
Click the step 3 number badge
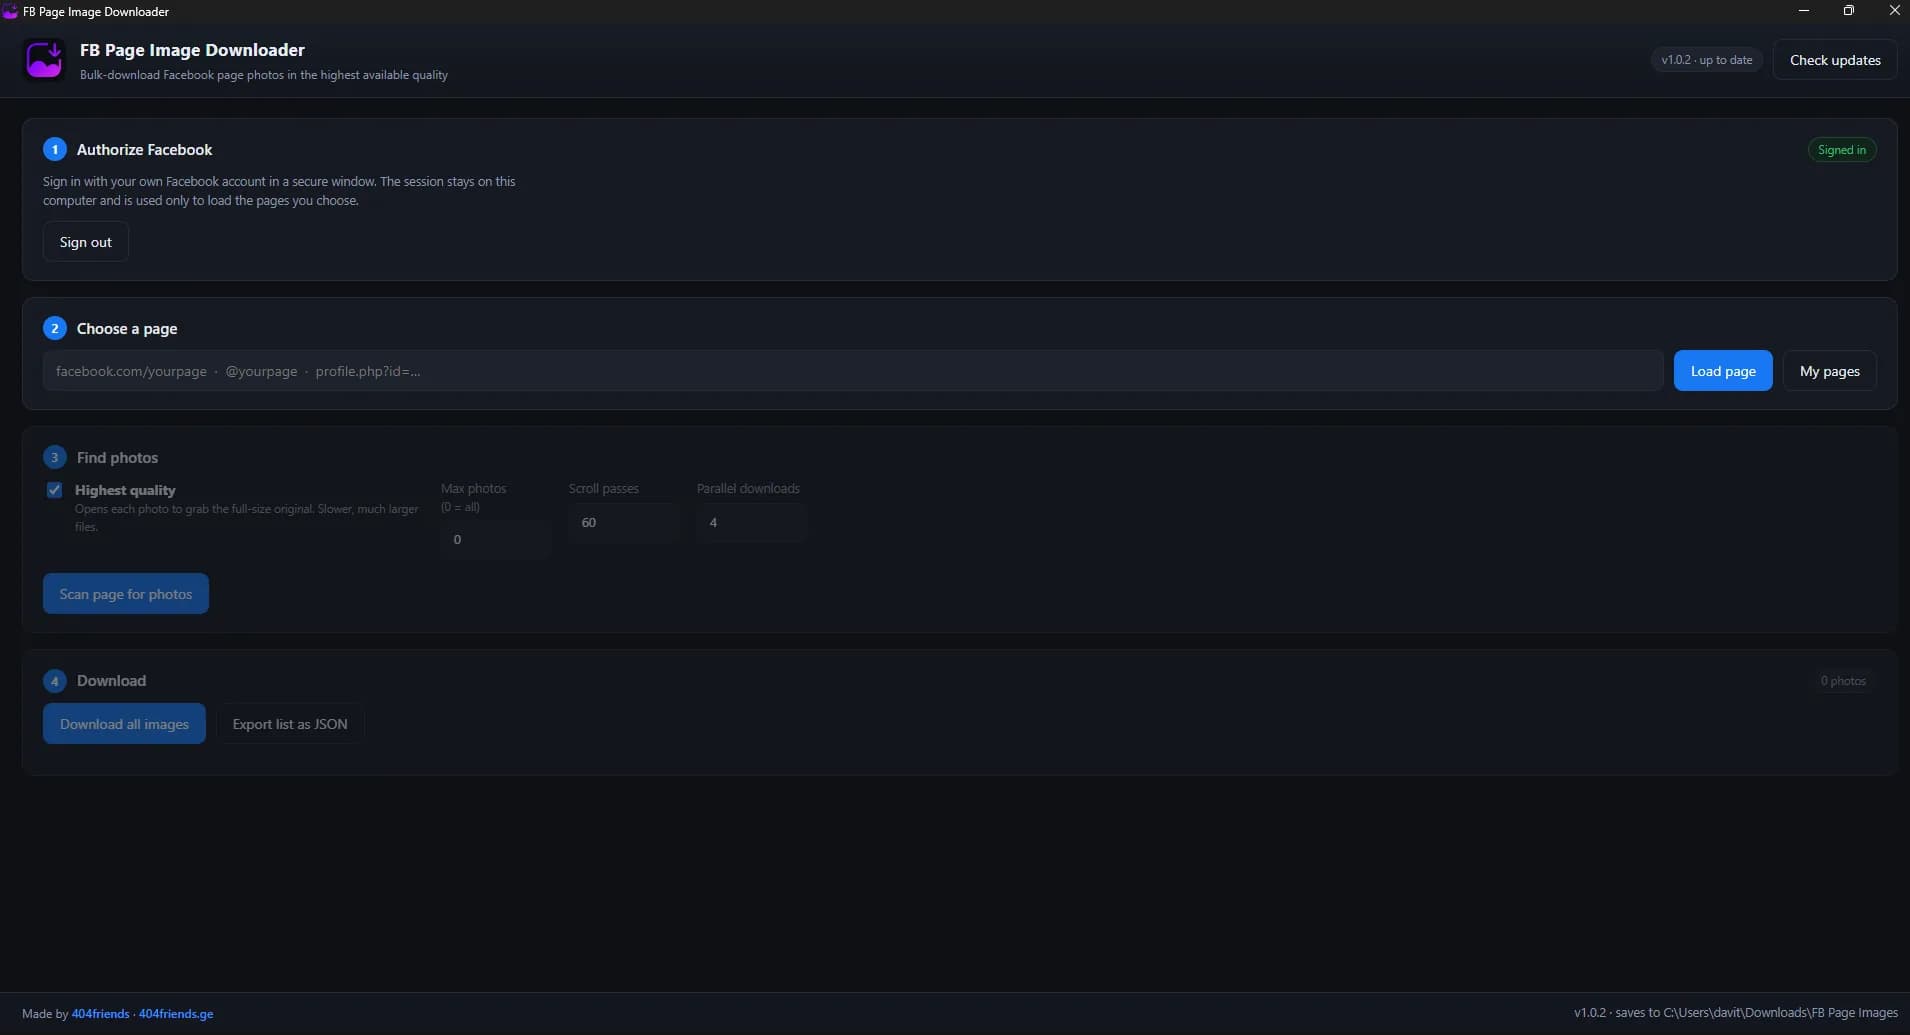pos(54,458)
